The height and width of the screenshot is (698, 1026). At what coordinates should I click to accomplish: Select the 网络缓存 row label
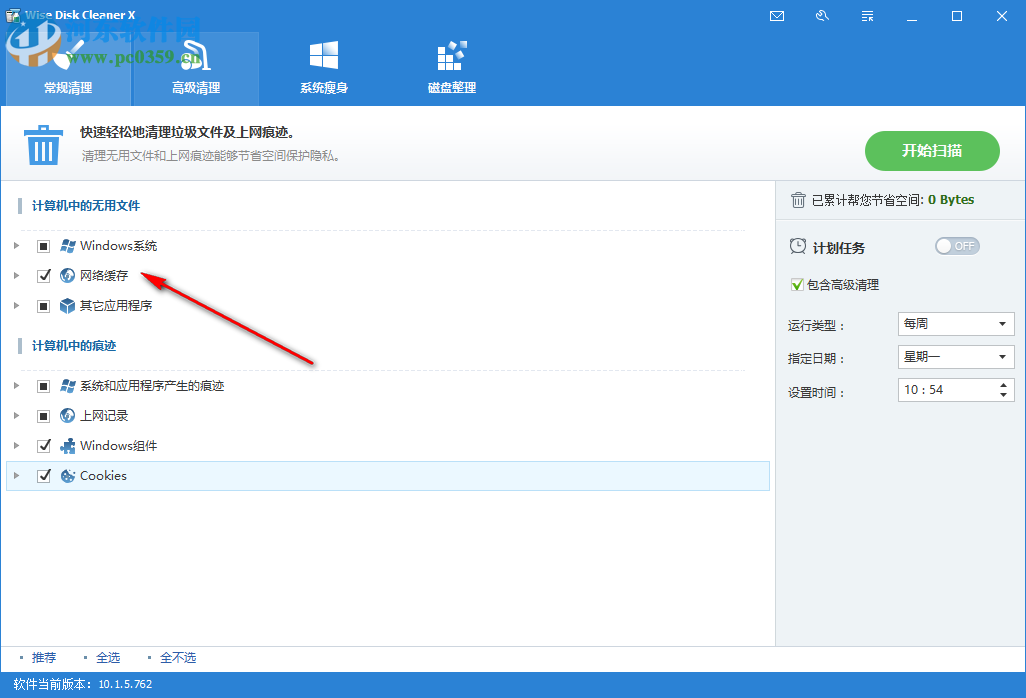point(104,275)
